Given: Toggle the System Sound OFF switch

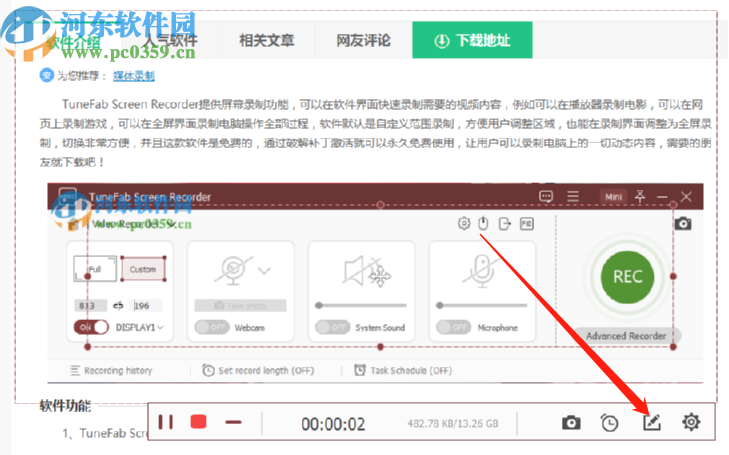Looking at the screenshot, I should point(333,327).
